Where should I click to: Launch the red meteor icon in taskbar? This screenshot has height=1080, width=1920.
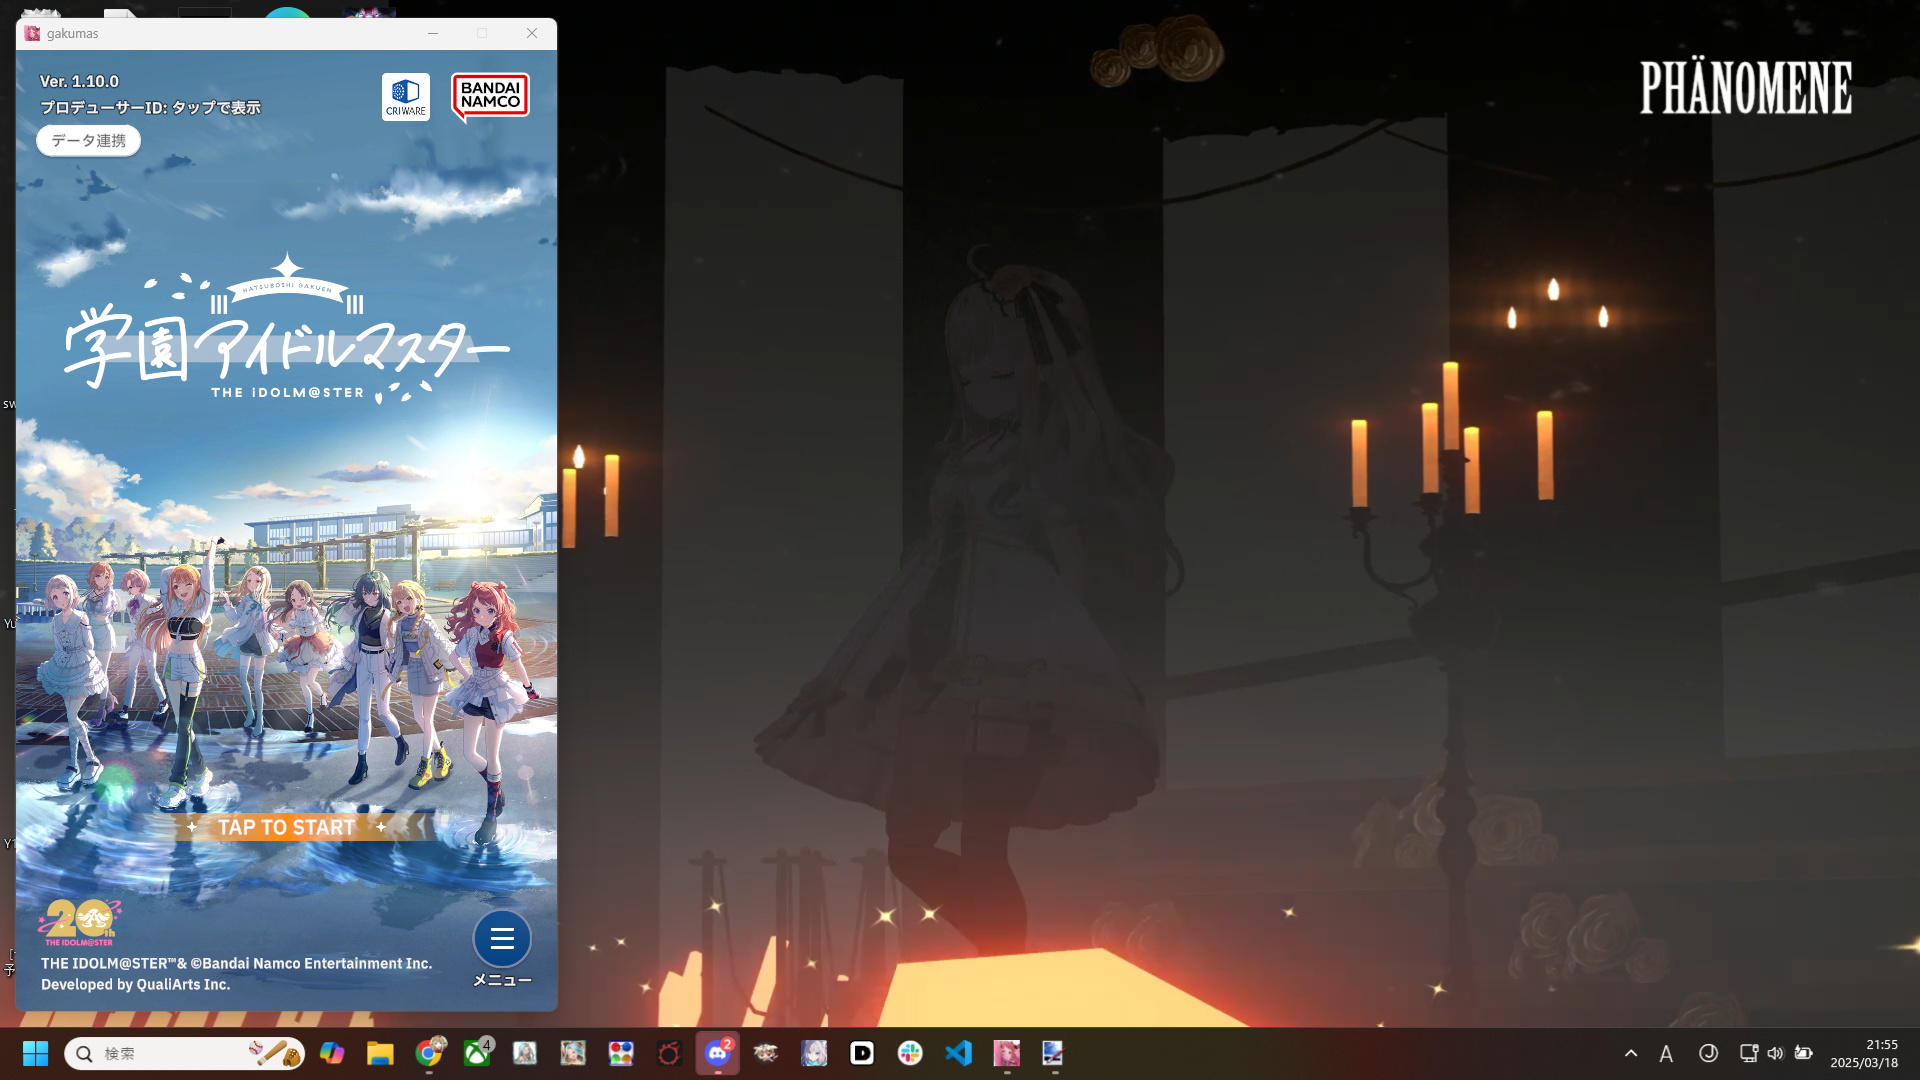(x=669, y=1053)
